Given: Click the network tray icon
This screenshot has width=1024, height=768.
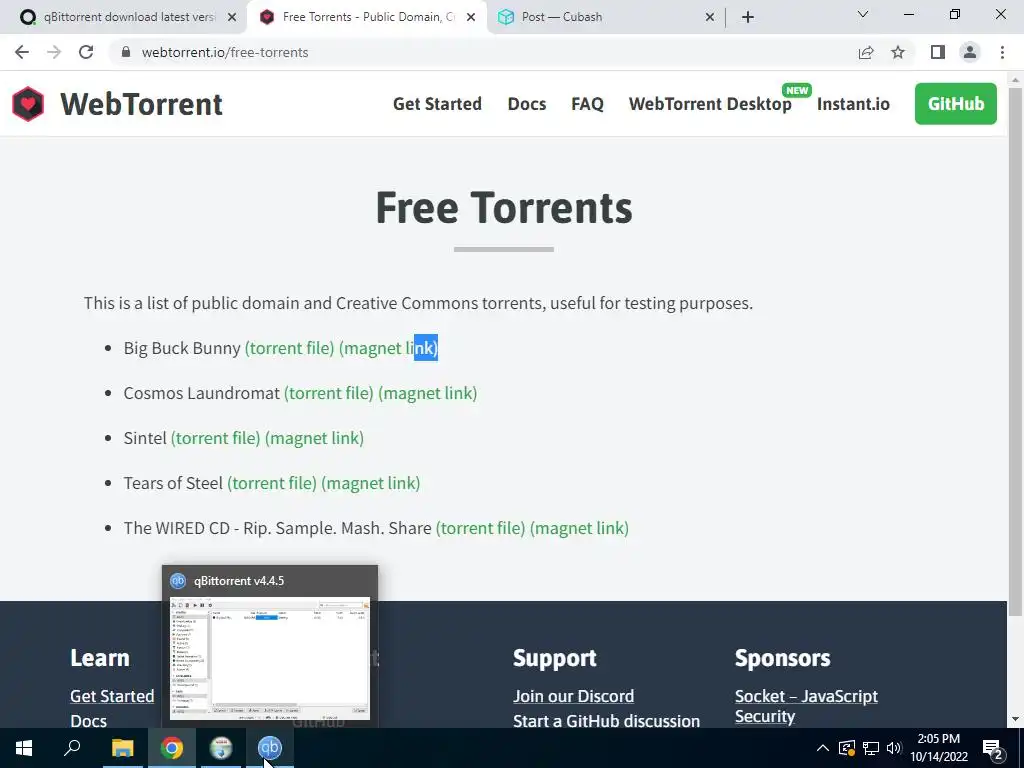Looking at the screenshot, I should point(871,748).
